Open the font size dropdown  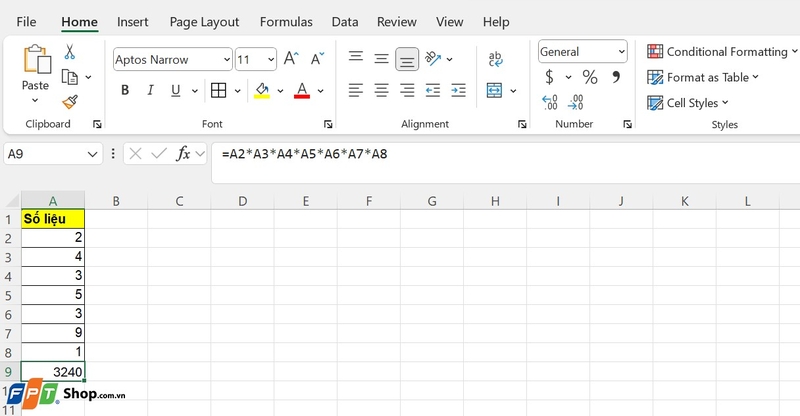pyautogui.click(x=271, y=60)
